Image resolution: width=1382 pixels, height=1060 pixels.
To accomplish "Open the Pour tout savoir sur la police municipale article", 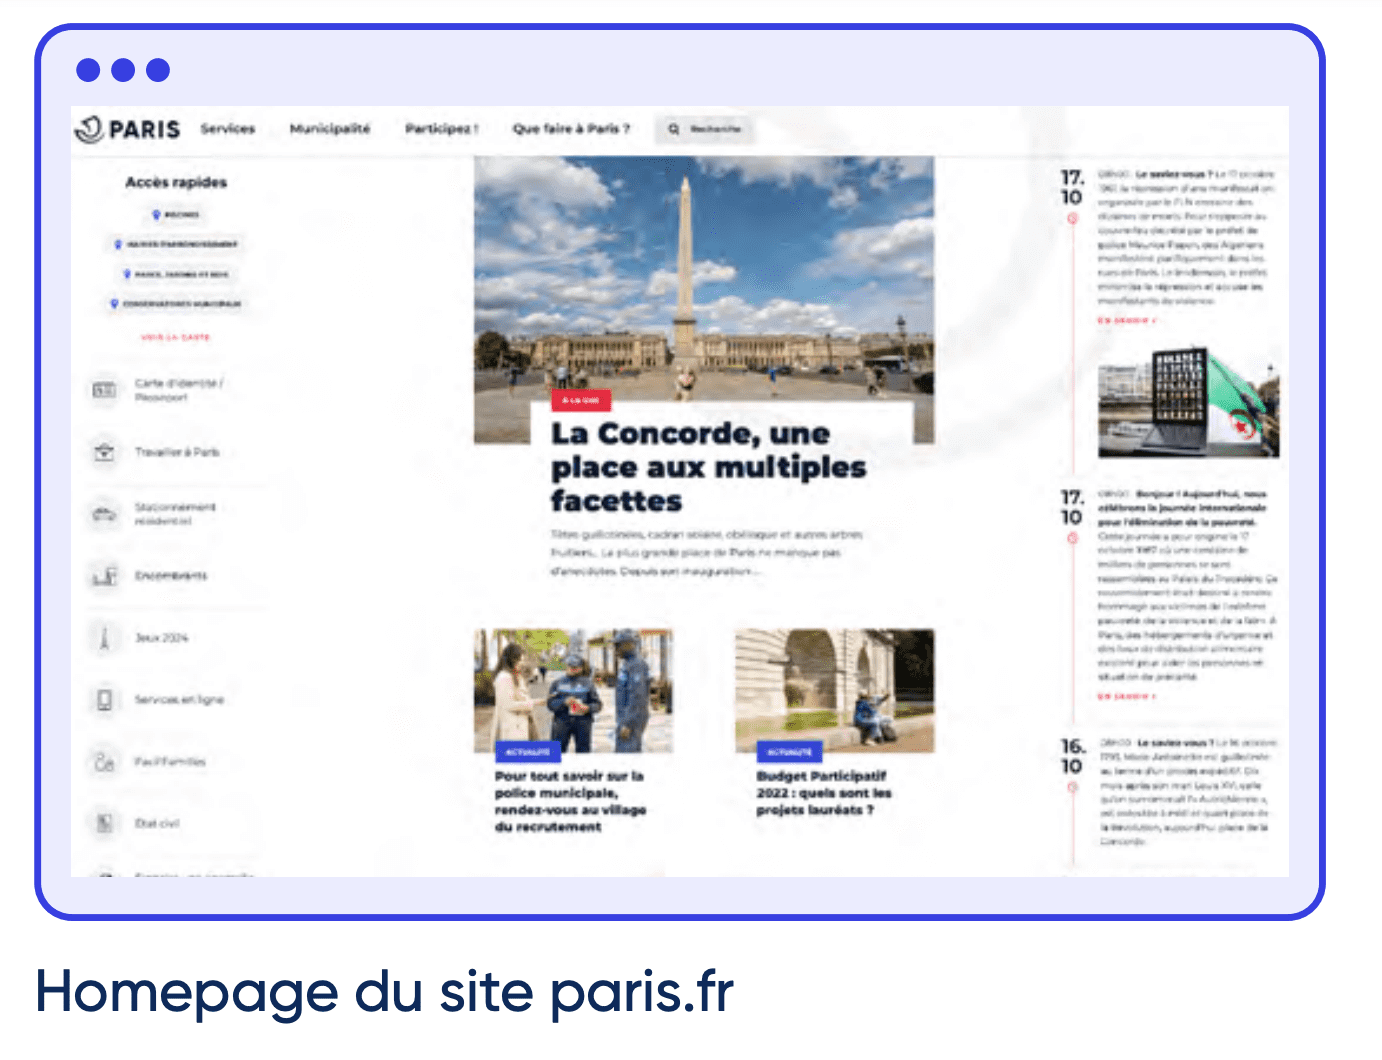I will 570,801.
